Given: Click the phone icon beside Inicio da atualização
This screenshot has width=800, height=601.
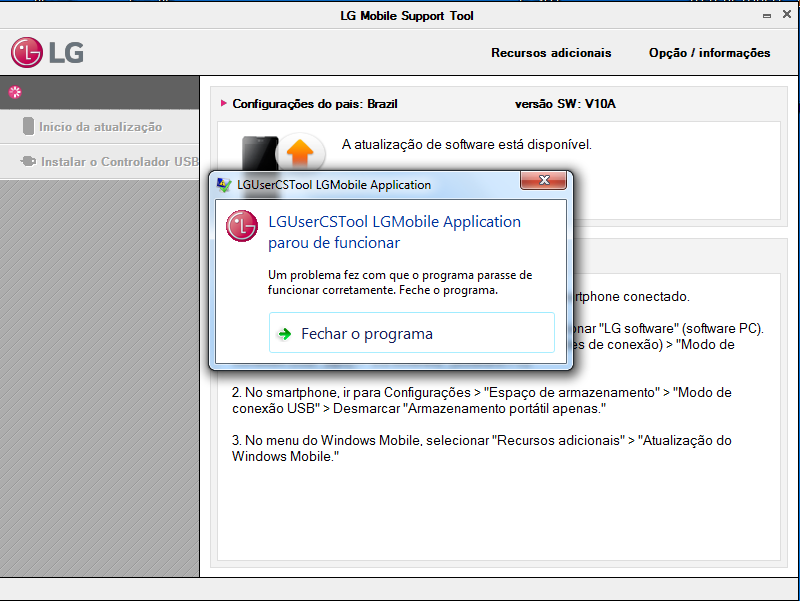Looking at the screenshot, I should [29, 126].
